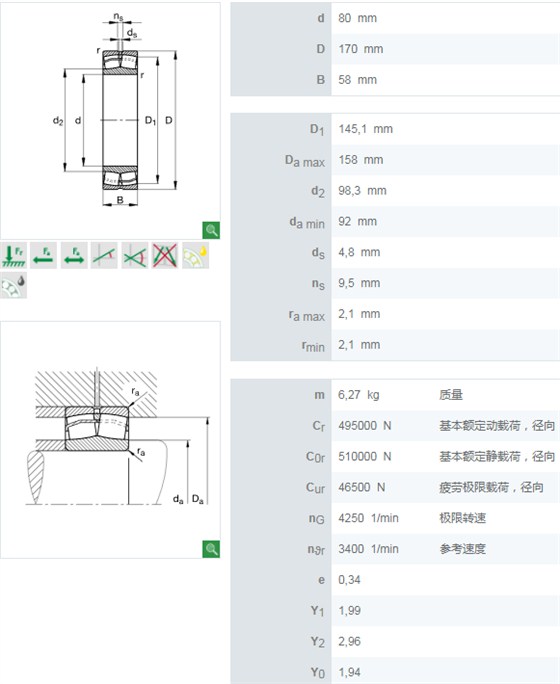Viewport: 560px width, 684px height.
Task: Click the 基本额定动载荷，径向 description
Action: (497, 426)
